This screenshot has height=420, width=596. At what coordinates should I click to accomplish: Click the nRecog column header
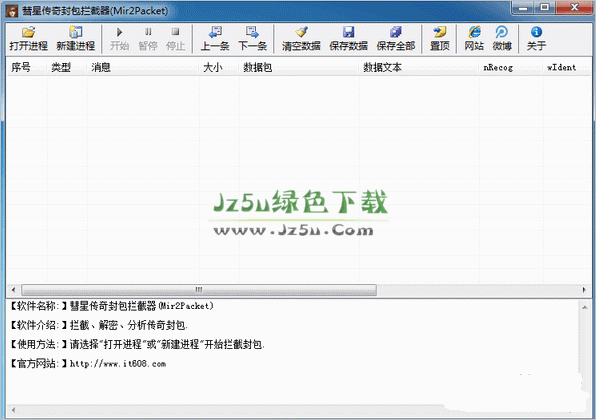click(510, 67)
